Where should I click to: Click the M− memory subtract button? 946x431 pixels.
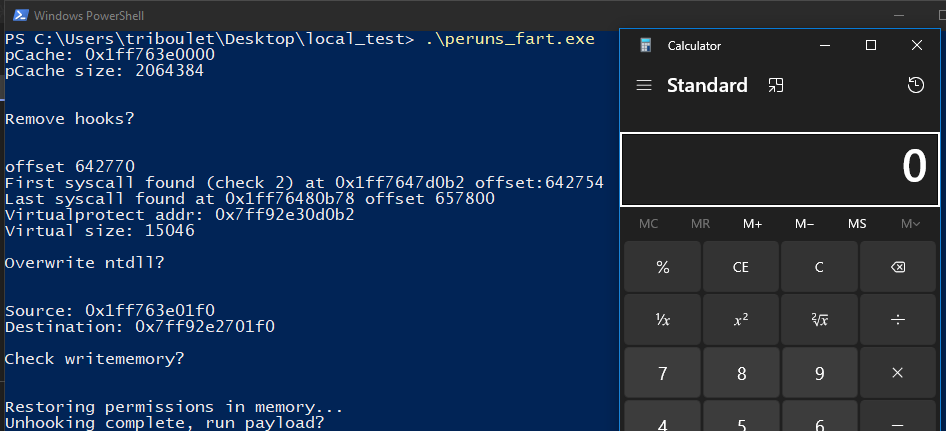(805, 224)
